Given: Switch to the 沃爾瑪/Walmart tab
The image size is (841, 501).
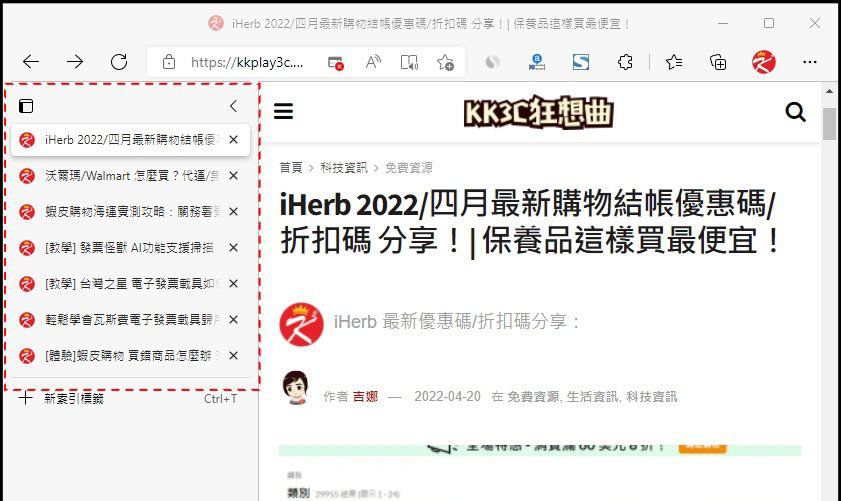Looking at the screenshot, I should pos(130,176).
